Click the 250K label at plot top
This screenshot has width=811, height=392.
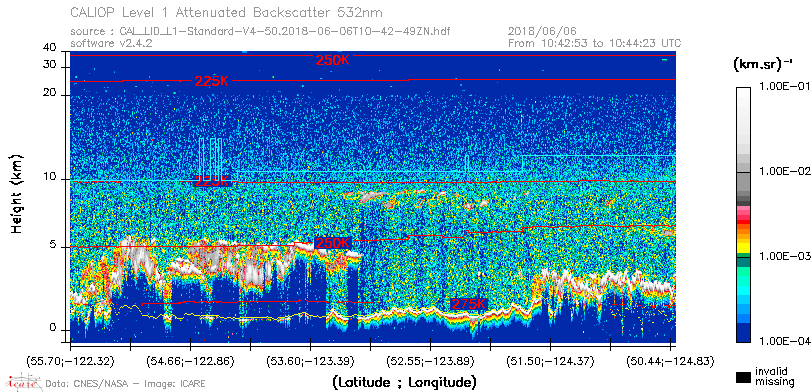(x=333, y=61)
